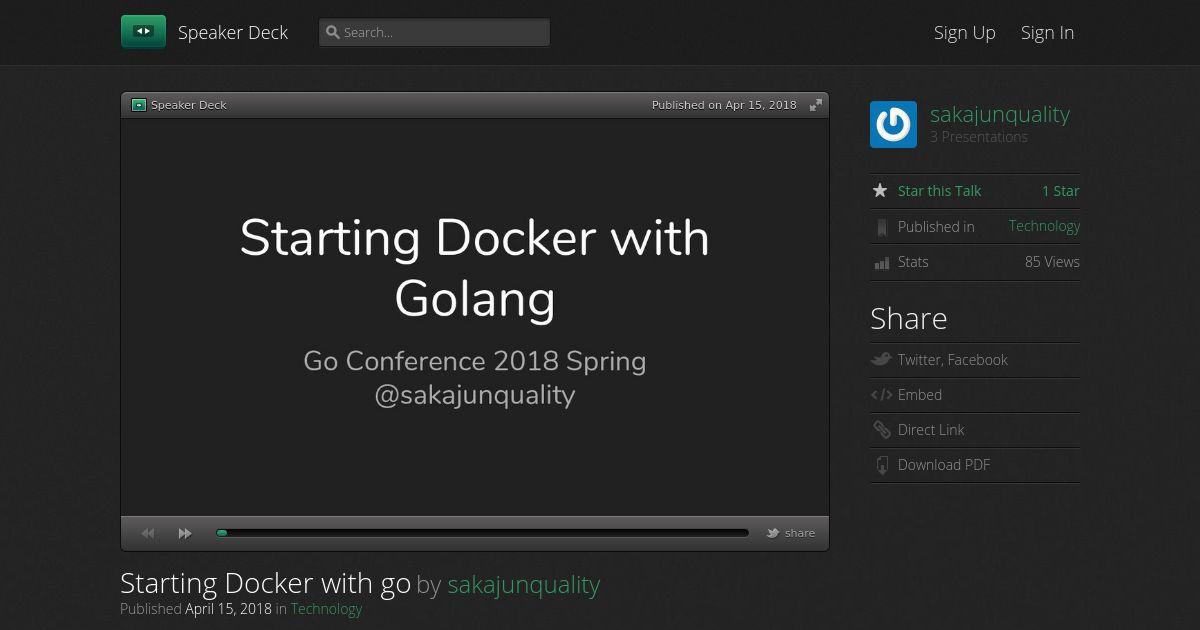The width and height of the screenshot is (1200, 630).
Task: Open the Sign Up page
Action: tap(965, 32)
